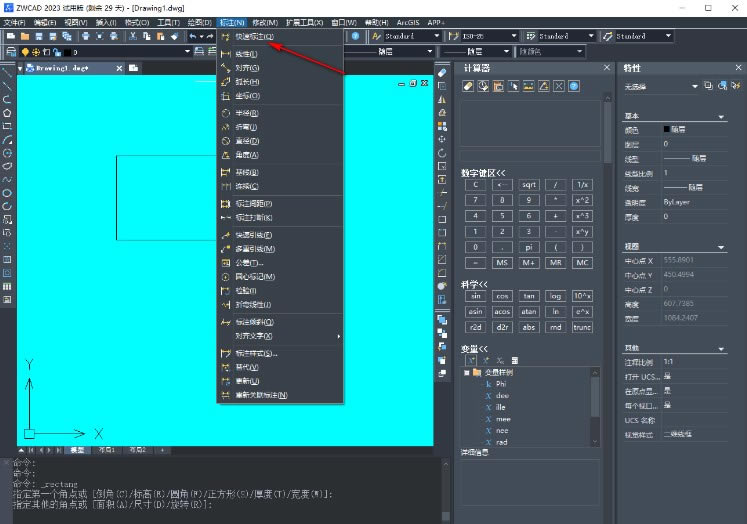Choose the Linear dimension (L) menu item

point(280,54)
